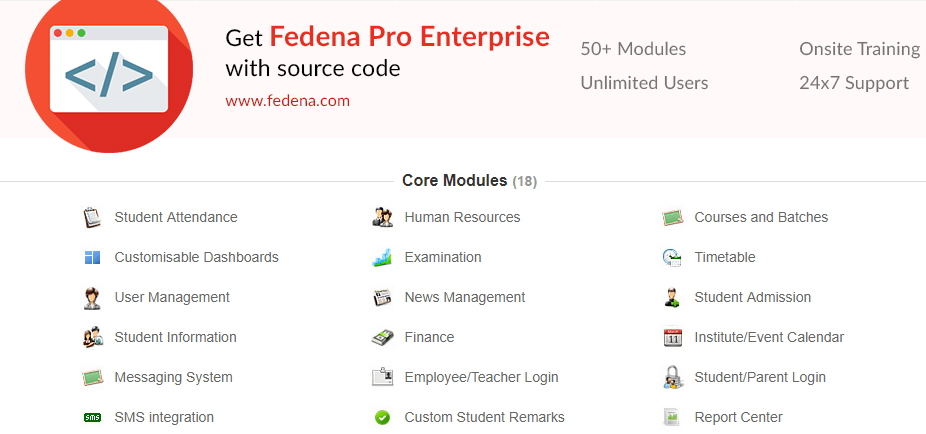Click the Customisable Dashboards blue grid icon
The height and width of the screenshot is (434, 926).
click(x=92, y=257)
